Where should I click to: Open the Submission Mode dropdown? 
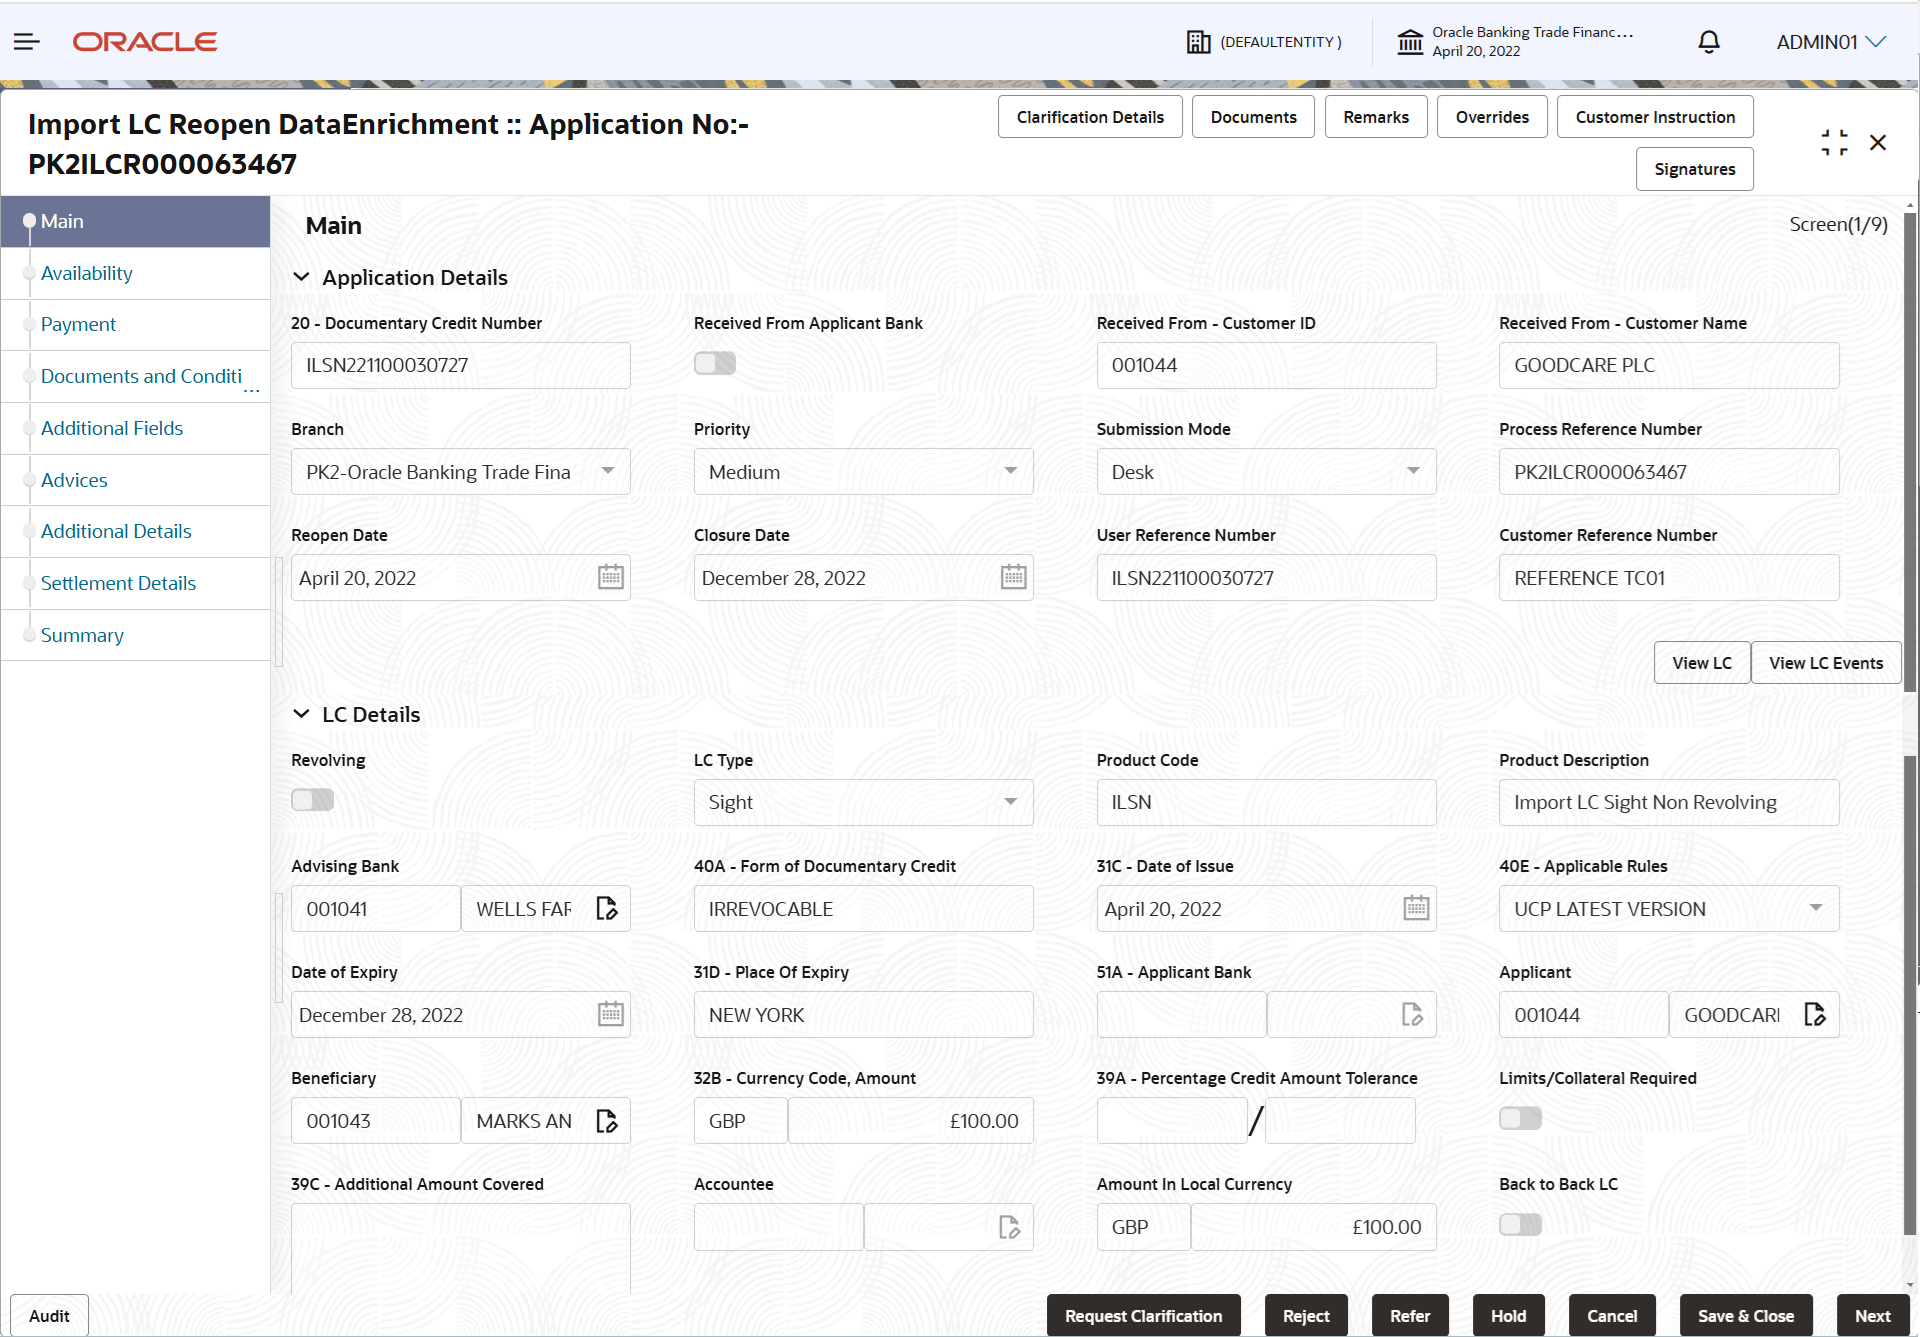[1413, 471]
